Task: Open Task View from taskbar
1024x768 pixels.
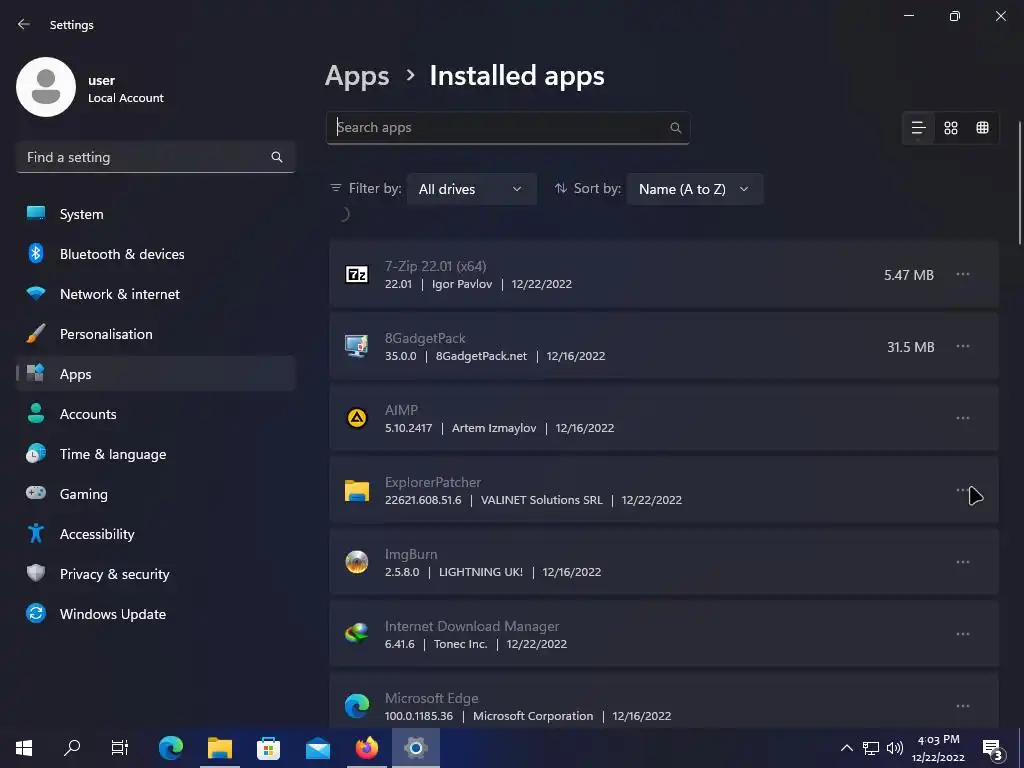Action: coord(120,748)
